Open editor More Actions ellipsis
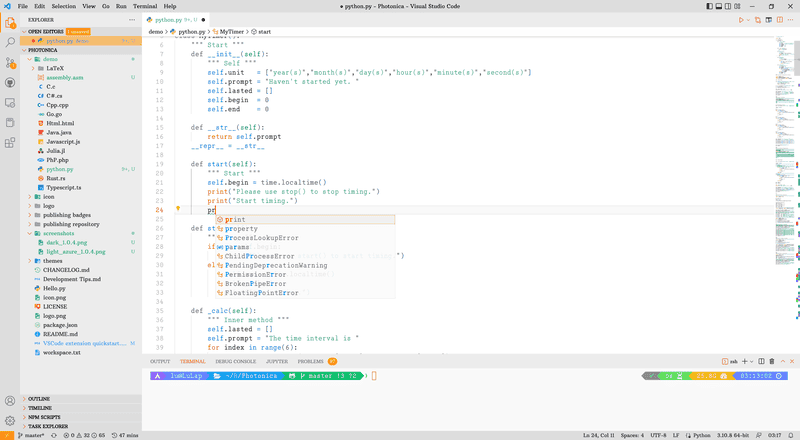This screenshot has height=440, width=800. coord(790,20)
